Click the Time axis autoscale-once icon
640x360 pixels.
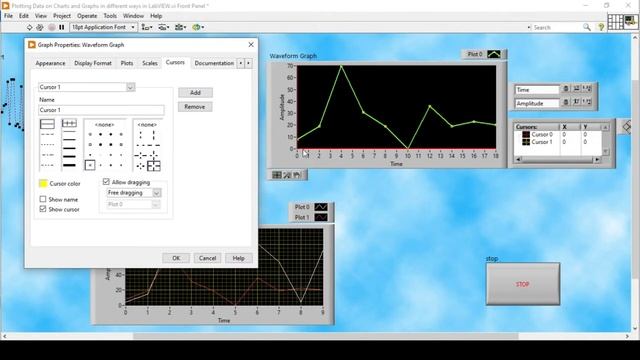tap(576, 89)
